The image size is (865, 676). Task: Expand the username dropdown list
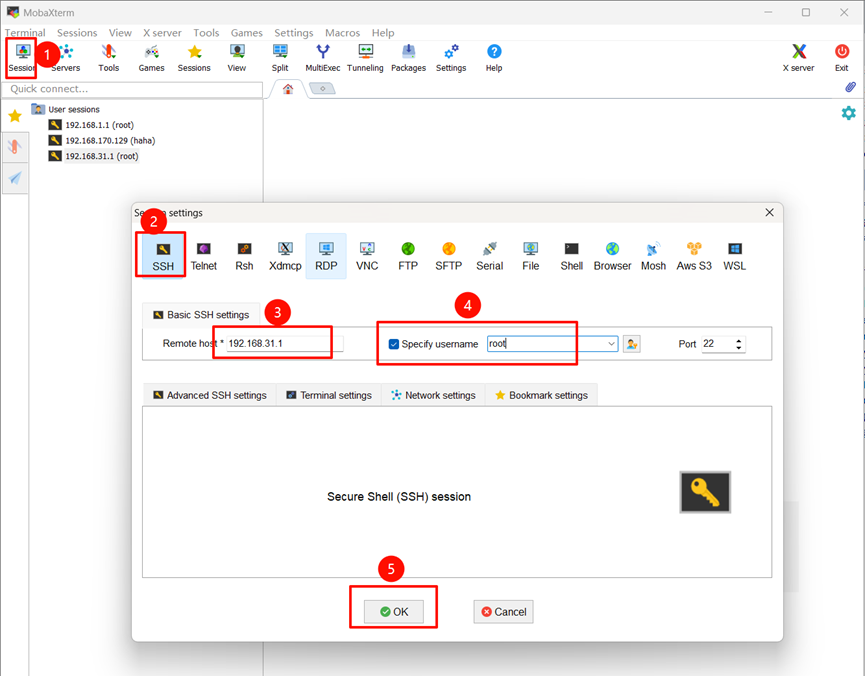click(611, 344)
